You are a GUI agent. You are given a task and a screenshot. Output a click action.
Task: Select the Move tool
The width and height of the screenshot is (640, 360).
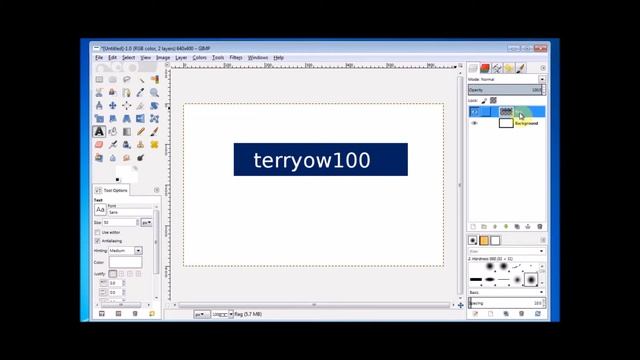click(x=113, y=106)
